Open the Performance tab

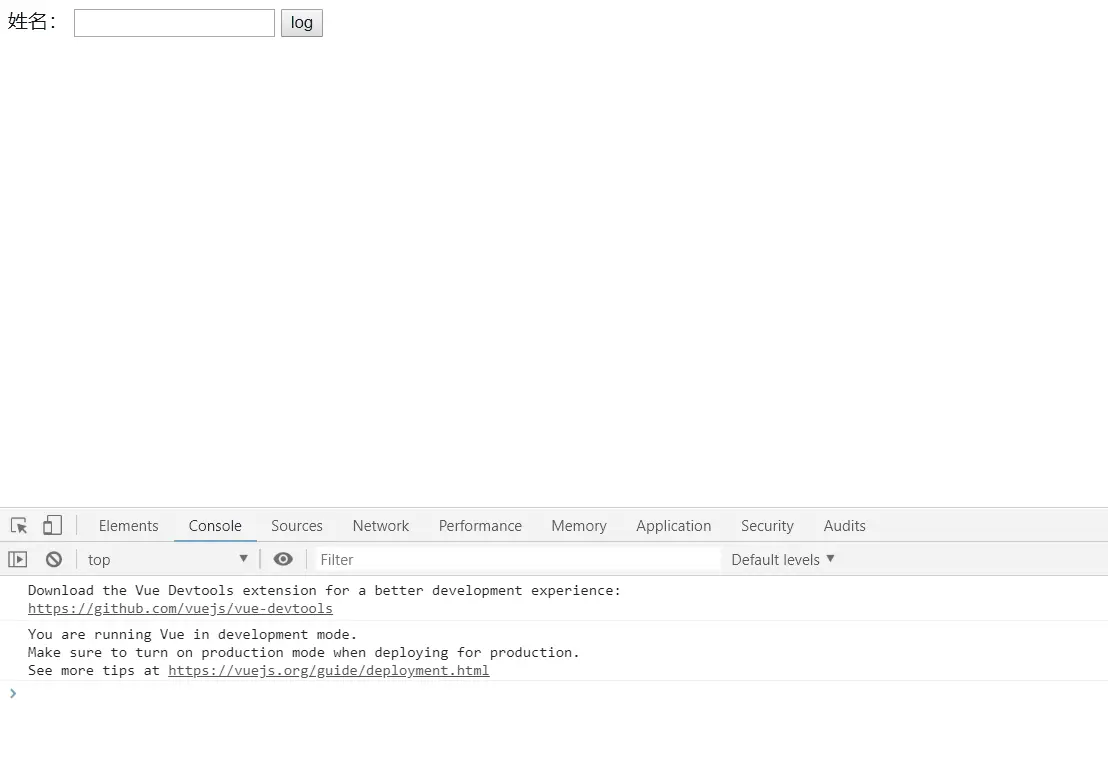pos(481,526)
